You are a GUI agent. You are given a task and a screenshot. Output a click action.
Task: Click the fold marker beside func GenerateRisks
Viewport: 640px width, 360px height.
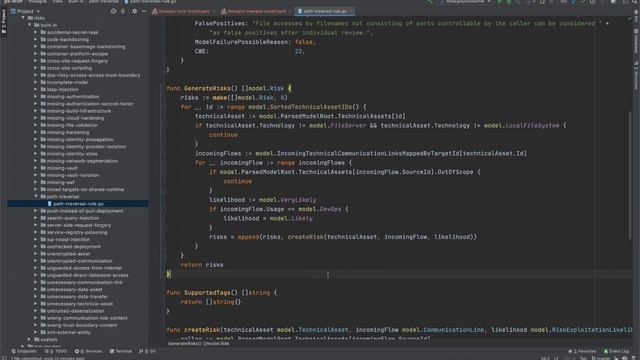[x=163, y=88]
